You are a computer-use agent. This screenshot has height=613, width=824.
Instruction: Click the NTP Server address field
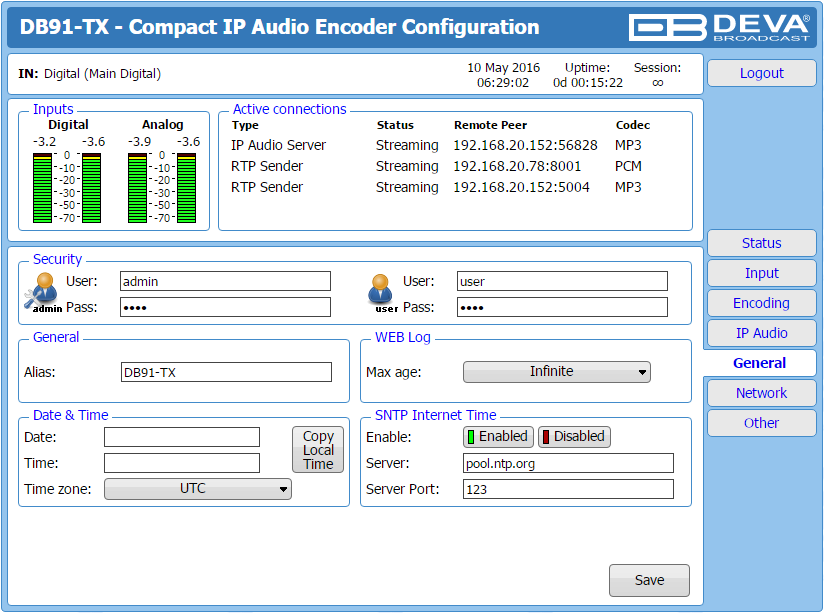click(x=567, y=462)
